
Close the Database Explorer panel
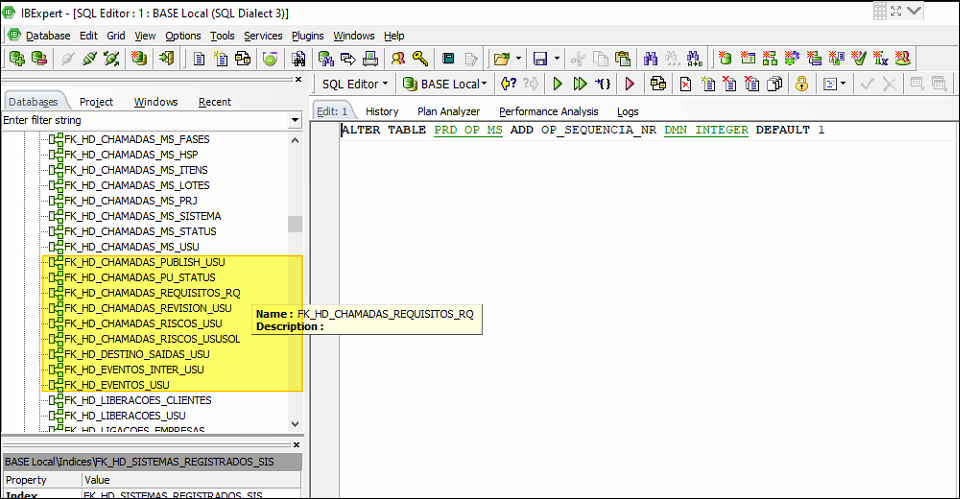click(298, 79)
